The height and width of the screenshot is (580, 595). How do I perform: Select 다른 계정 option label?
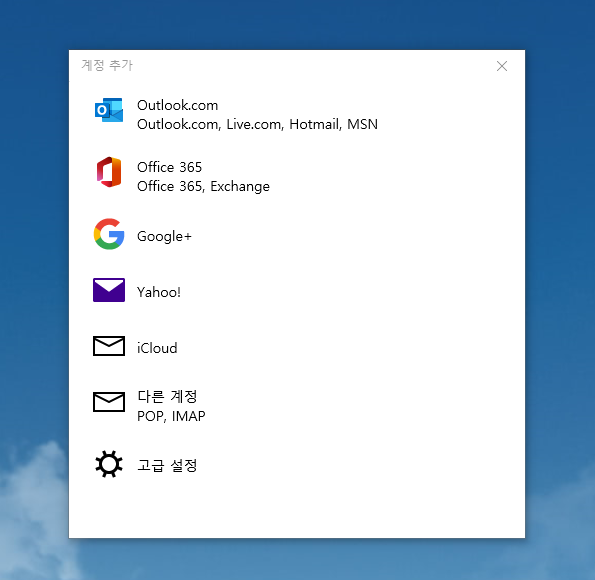pos(167,396)
